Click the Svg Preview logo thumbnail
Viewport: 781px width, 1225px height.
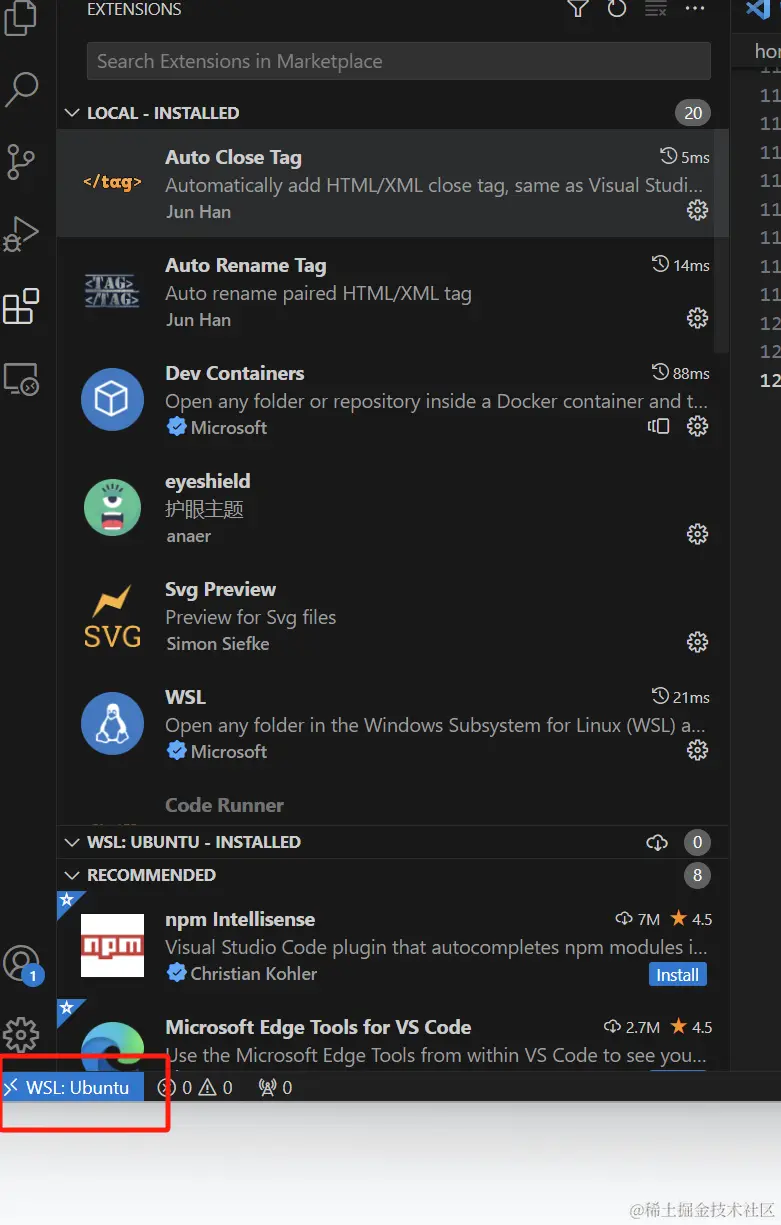point(112,616)
